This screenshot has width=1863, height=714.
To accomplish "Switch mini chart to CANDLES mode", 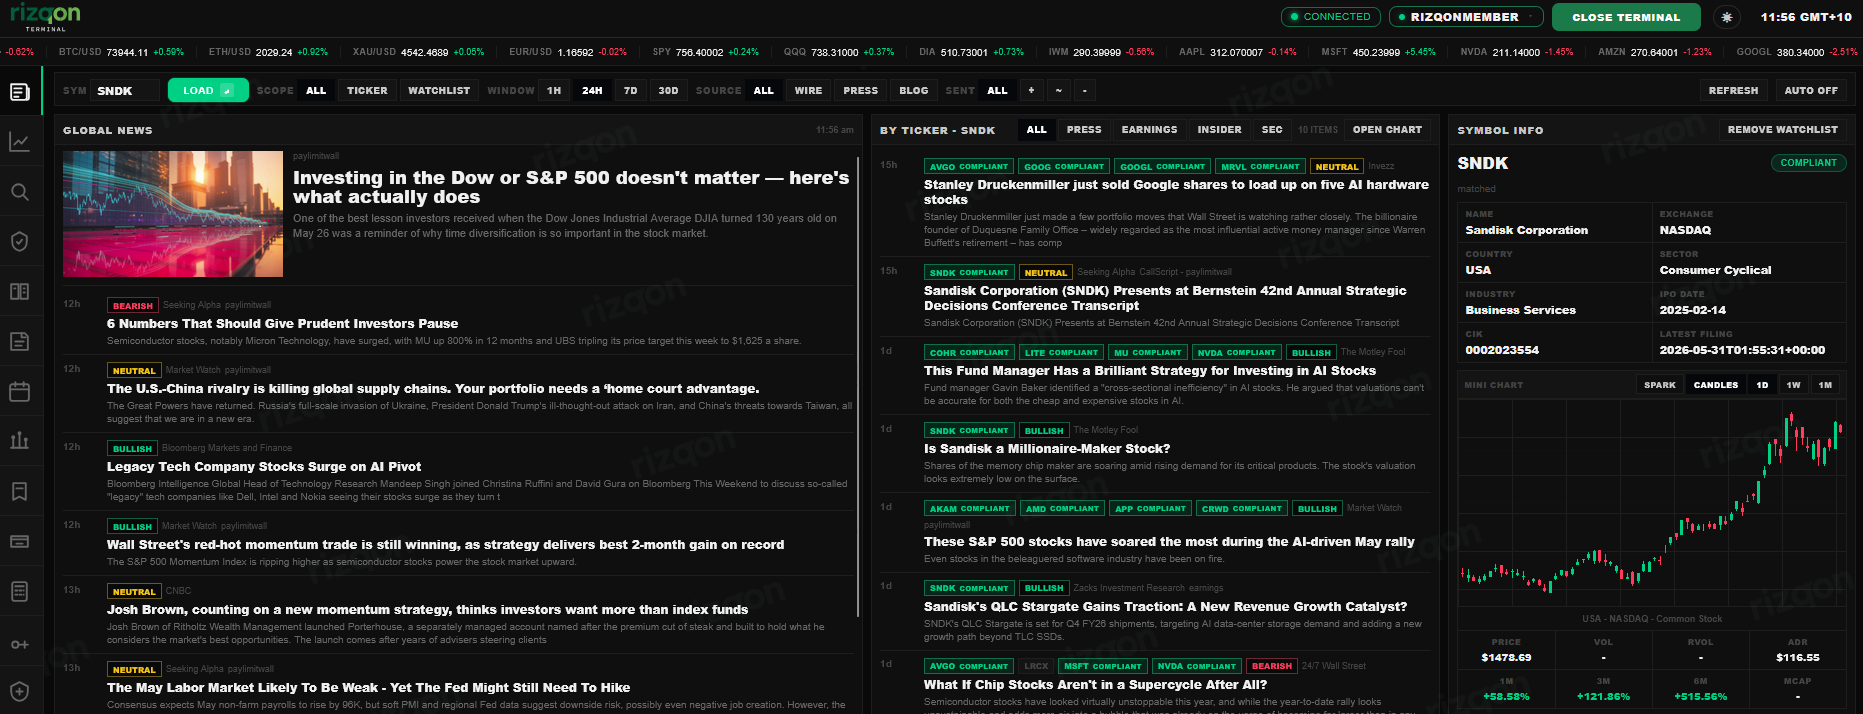I will (1716, 385).
